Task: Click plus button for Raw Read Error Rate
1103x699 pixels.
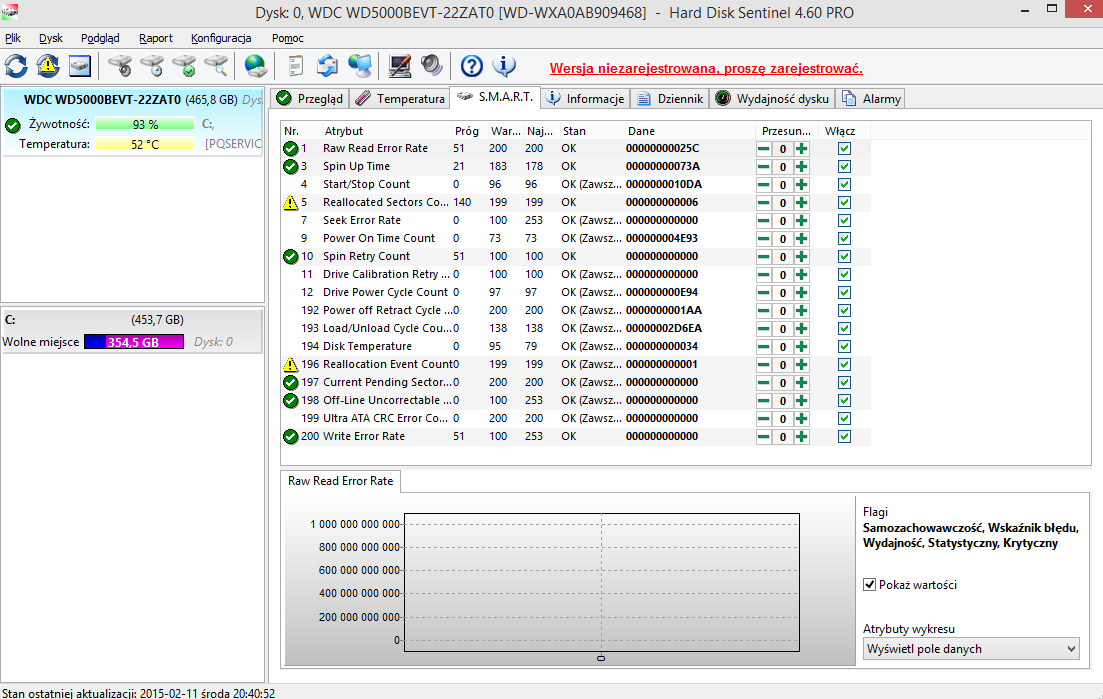Action: click(x=801, y=148)
